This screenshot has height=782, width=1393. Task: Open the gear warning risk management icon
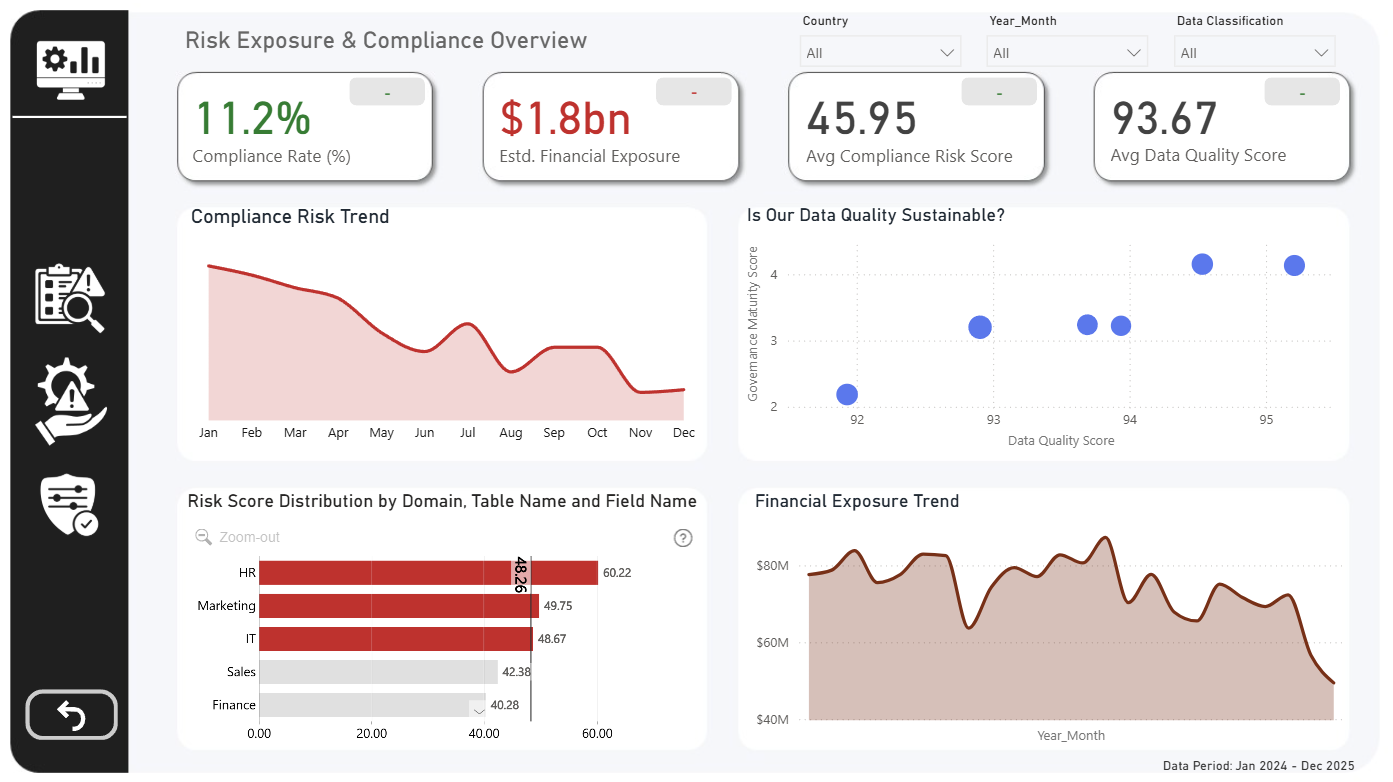point(70,401)
